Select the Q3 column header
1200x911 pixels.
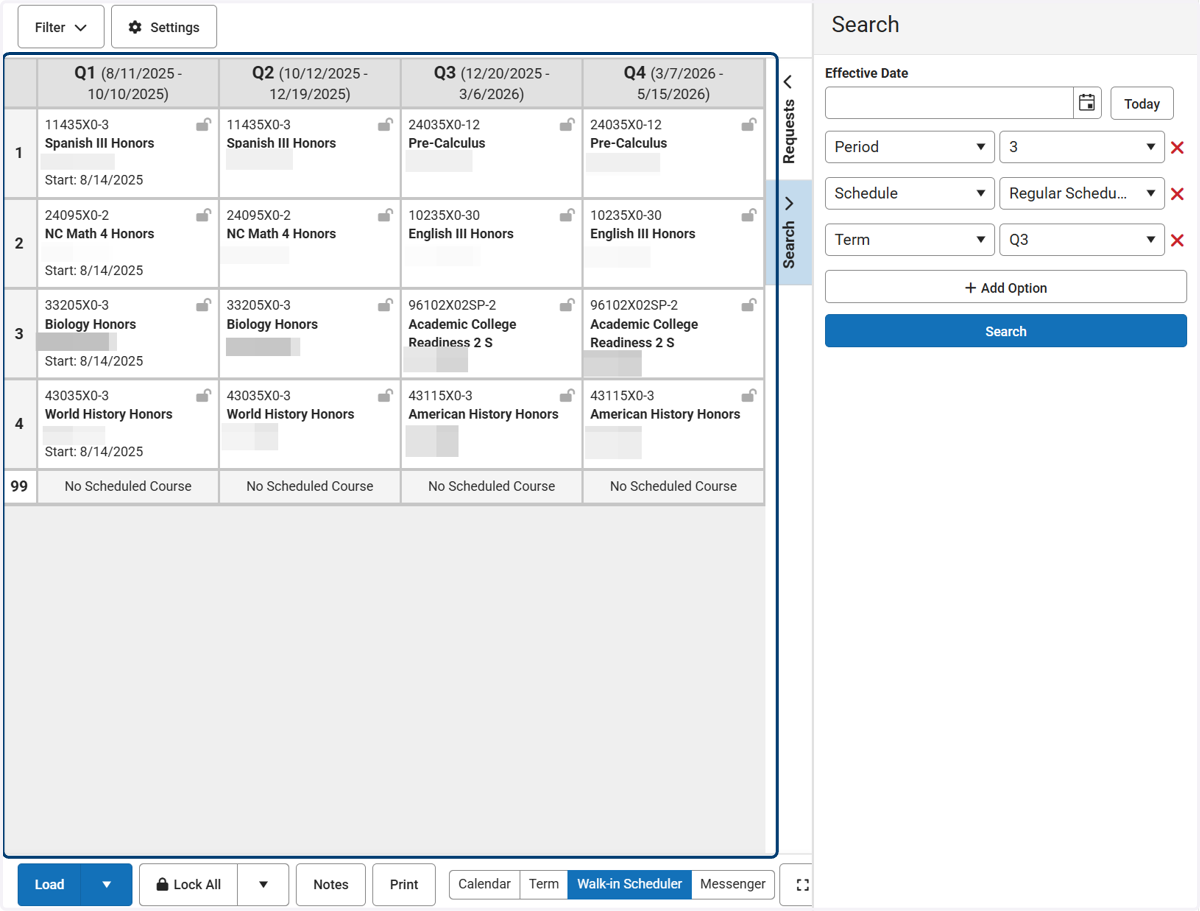[491, 83]
